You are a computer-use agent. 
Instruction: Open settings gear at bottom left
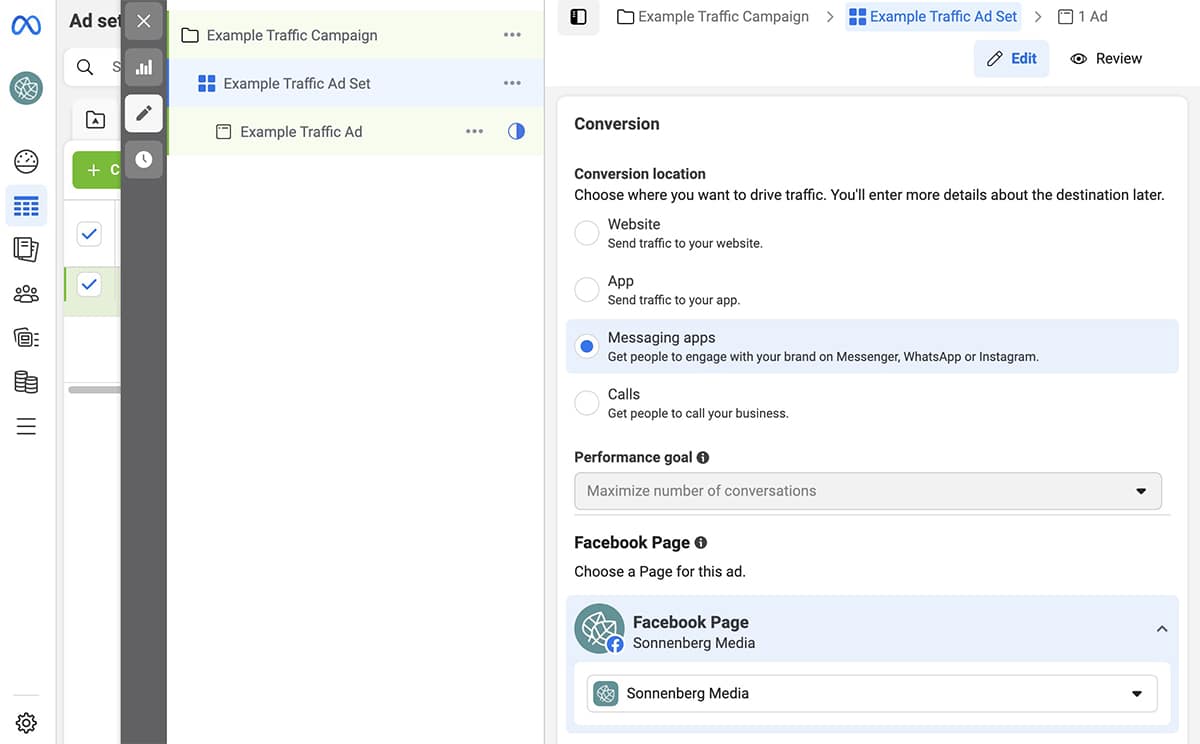click(x=26, y=722)
